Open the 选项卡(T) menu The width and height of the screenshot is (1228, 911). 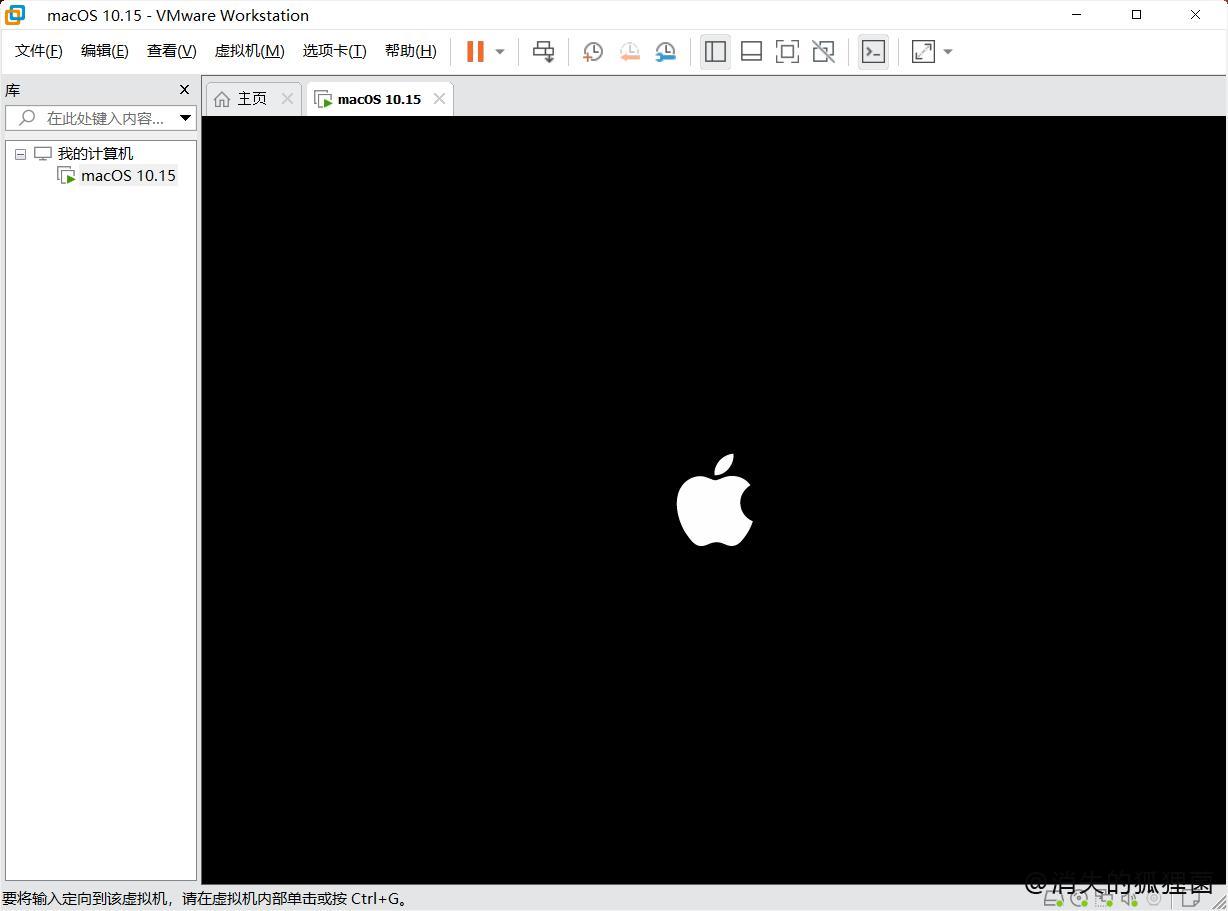335,51
